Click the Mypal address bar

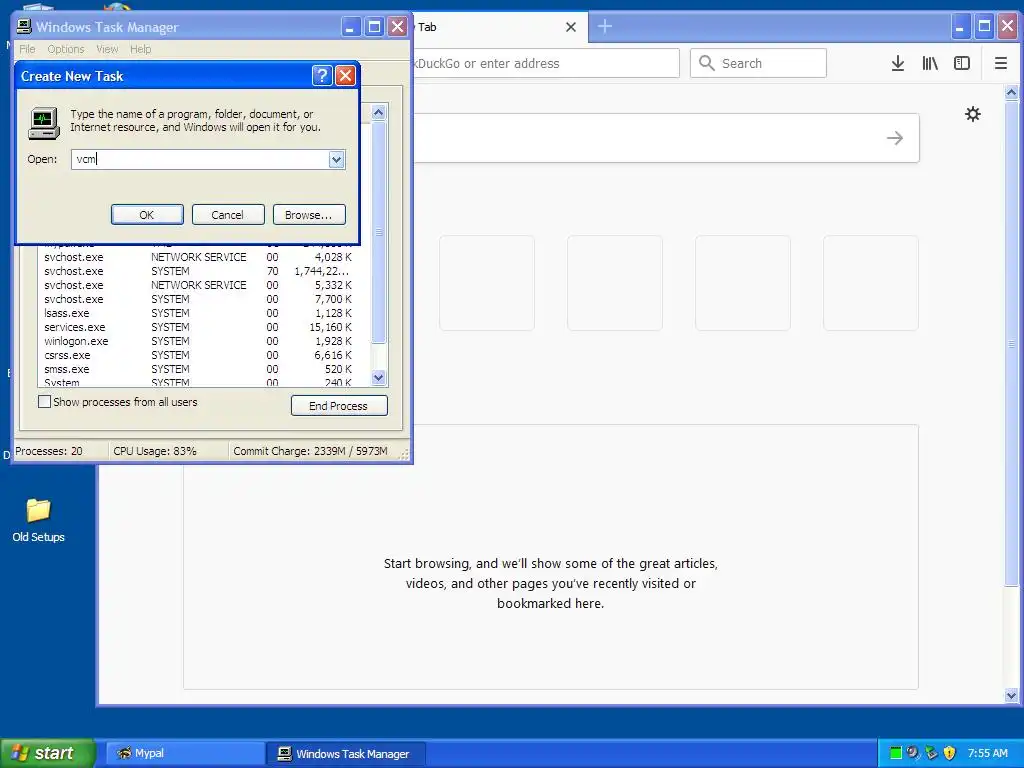(x=545, y=63)
